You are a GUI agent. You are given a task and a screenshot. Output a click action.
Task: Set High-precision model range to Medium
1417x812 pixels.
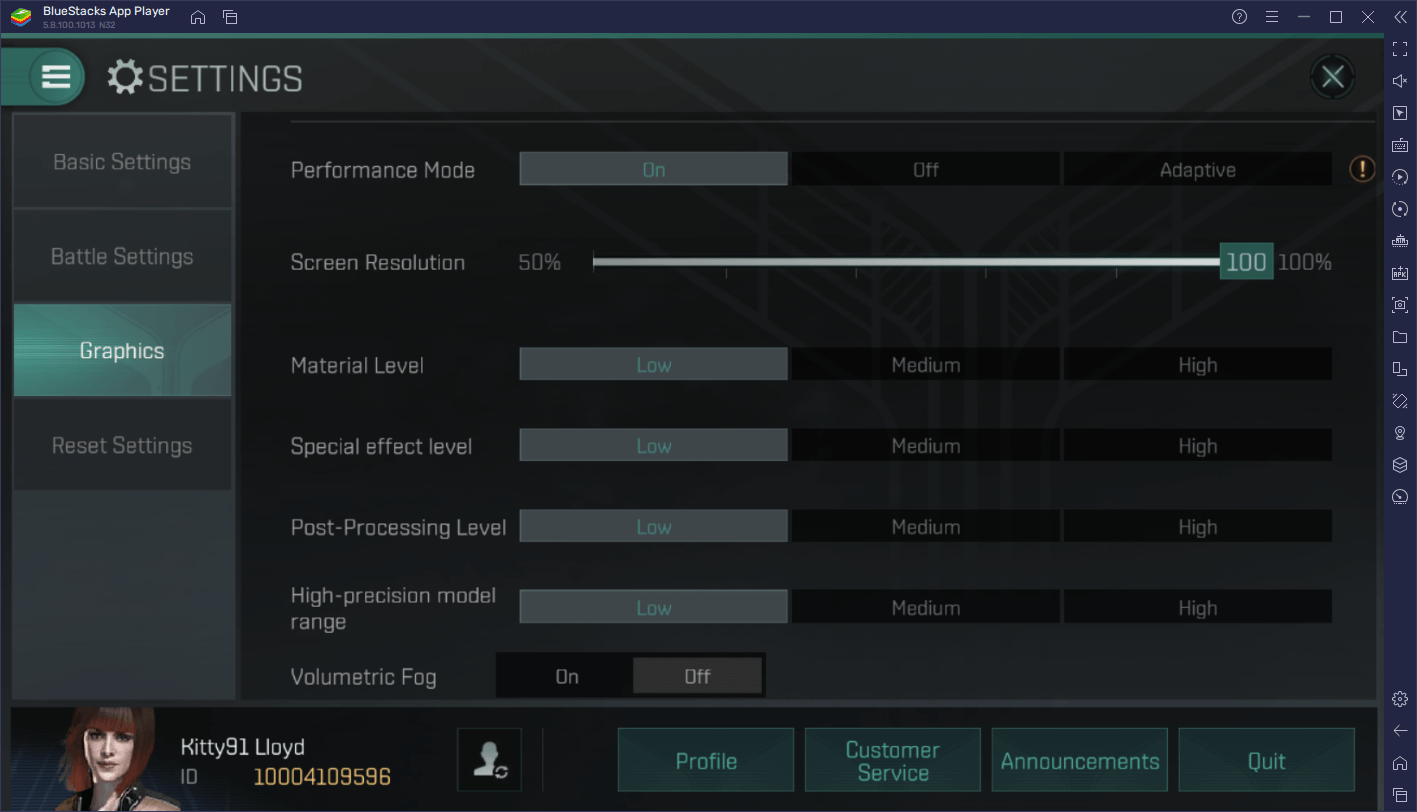(x=925, y=608)
